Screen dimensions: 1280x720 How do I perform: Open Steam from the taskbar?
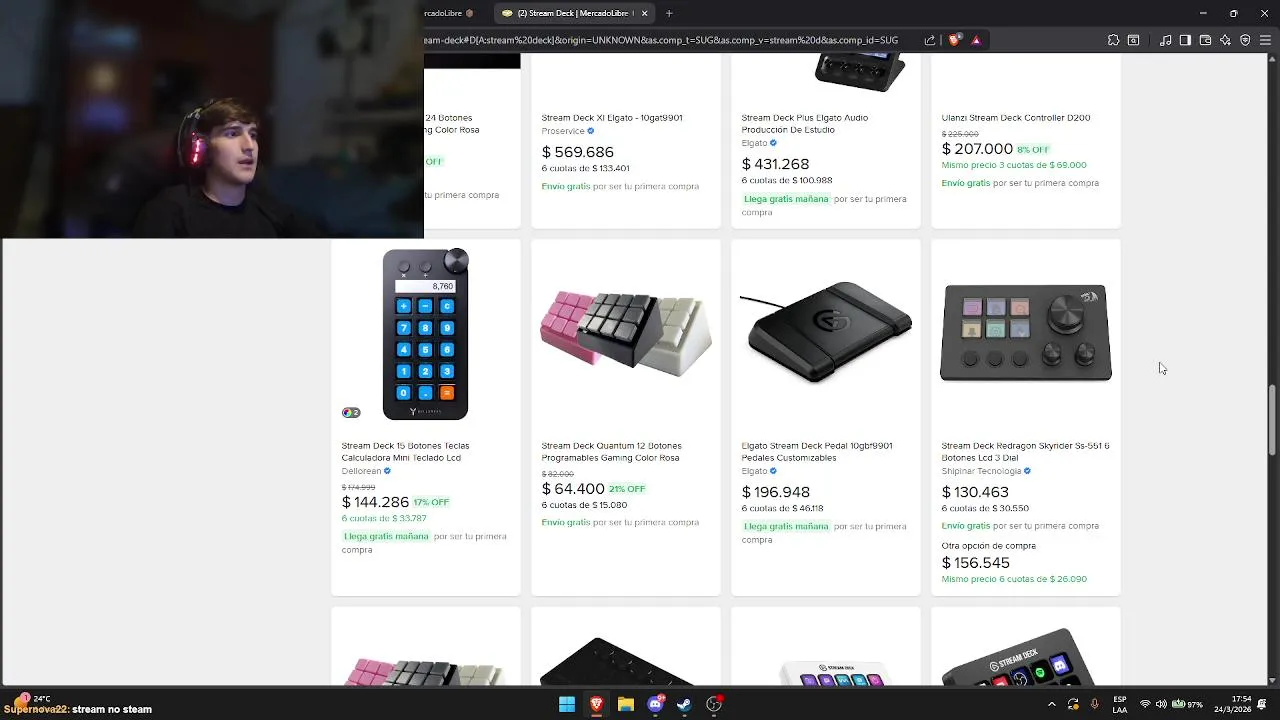[x=684, y=704]
